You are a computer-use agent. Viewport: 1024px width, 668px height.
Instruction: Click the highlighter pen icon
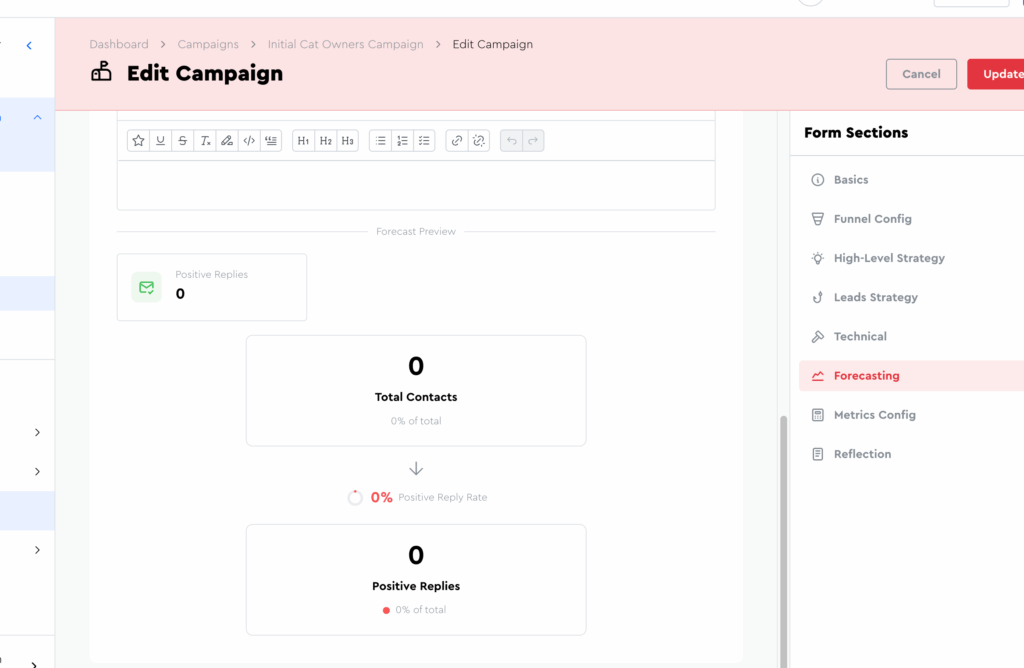[227, 141]
